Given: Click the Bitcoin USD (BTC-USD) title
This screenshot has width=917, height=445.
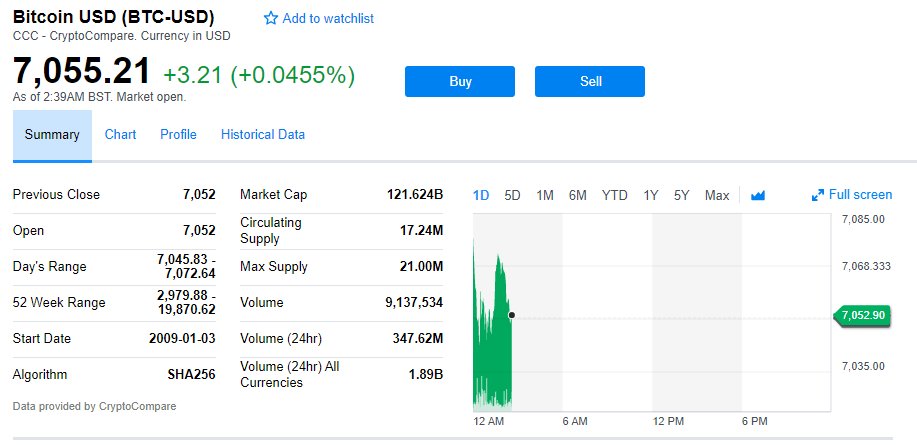Looking at the screenshot, I should coord(113,16).
